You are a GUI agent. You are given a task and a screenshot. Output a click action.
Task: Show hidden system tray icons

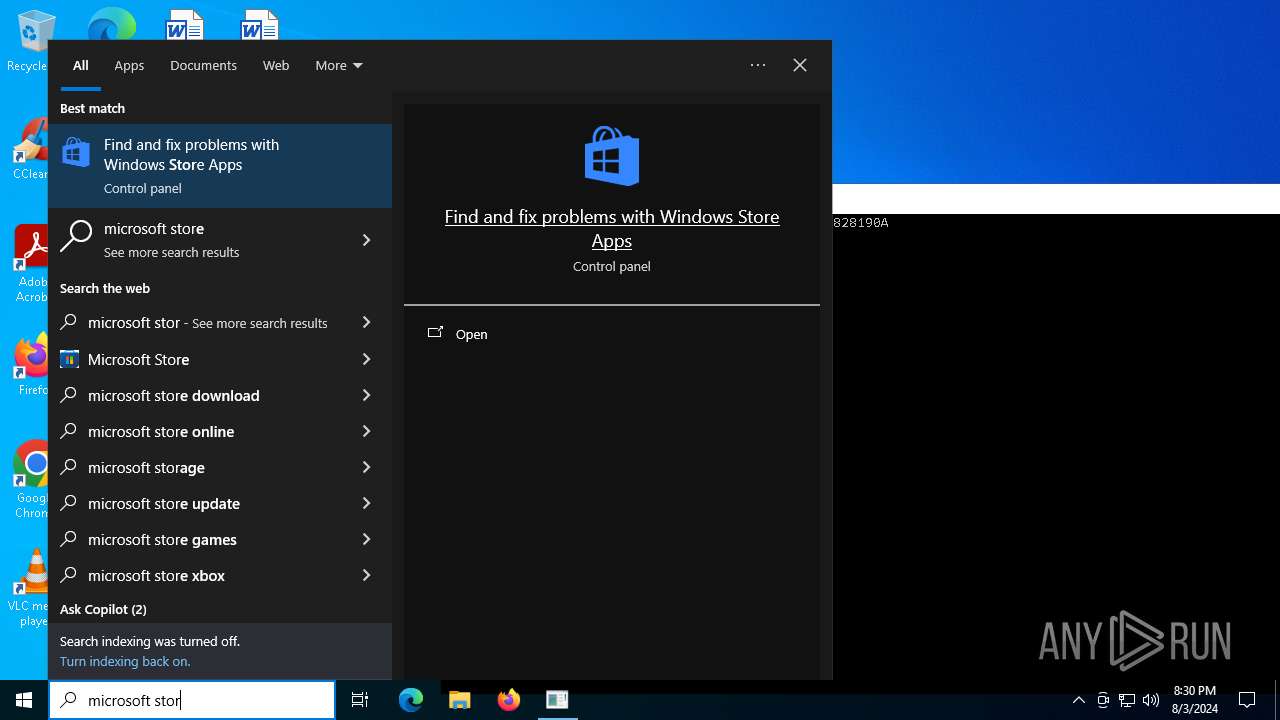pos(1079,700)
